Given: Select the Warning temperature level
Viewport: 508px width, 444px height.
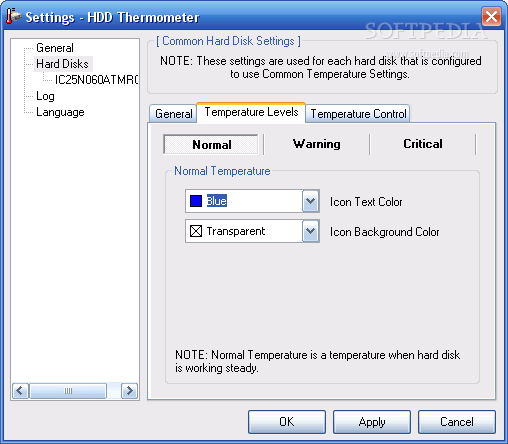Looking at the screenshot, I should point(317,144).
